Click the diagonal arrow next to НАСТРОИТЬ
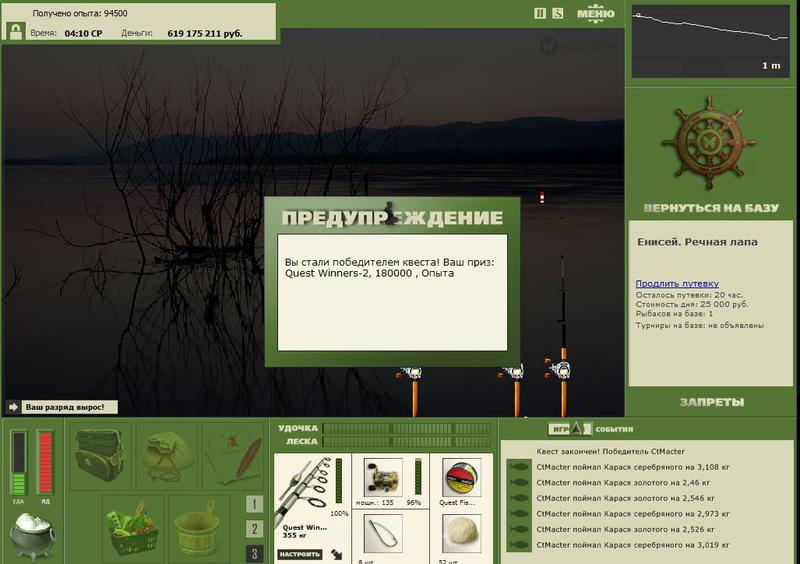This screenshot has width=800, height=564. click(x=337, y=554)
